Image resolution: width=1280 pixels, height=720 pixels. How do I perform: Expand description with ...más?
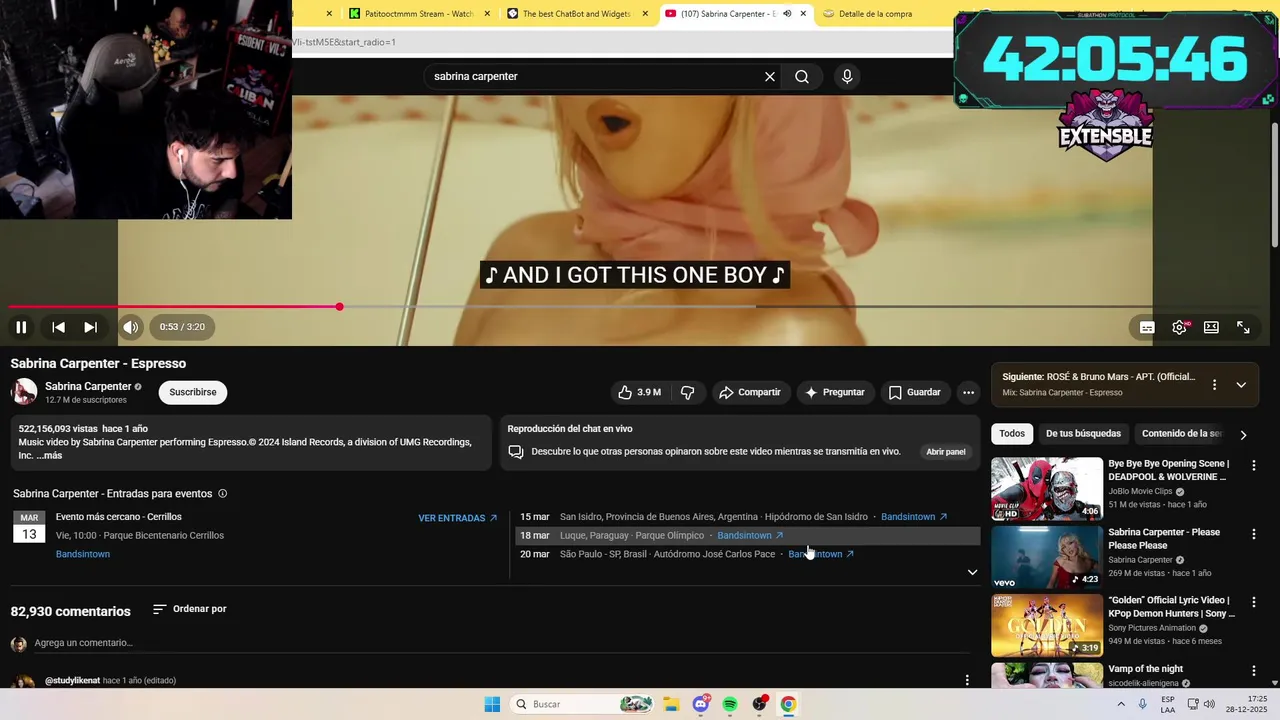(x=49, y=455)
